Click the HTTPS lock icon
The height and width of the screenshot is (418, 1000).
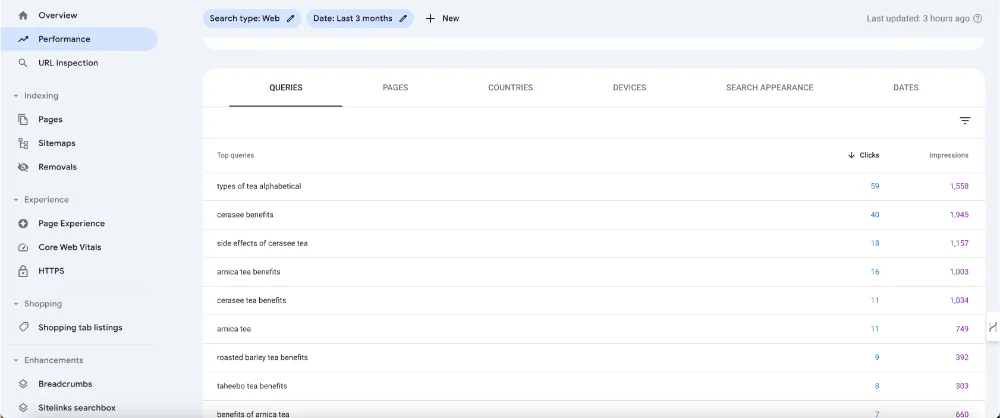(23, 271)
